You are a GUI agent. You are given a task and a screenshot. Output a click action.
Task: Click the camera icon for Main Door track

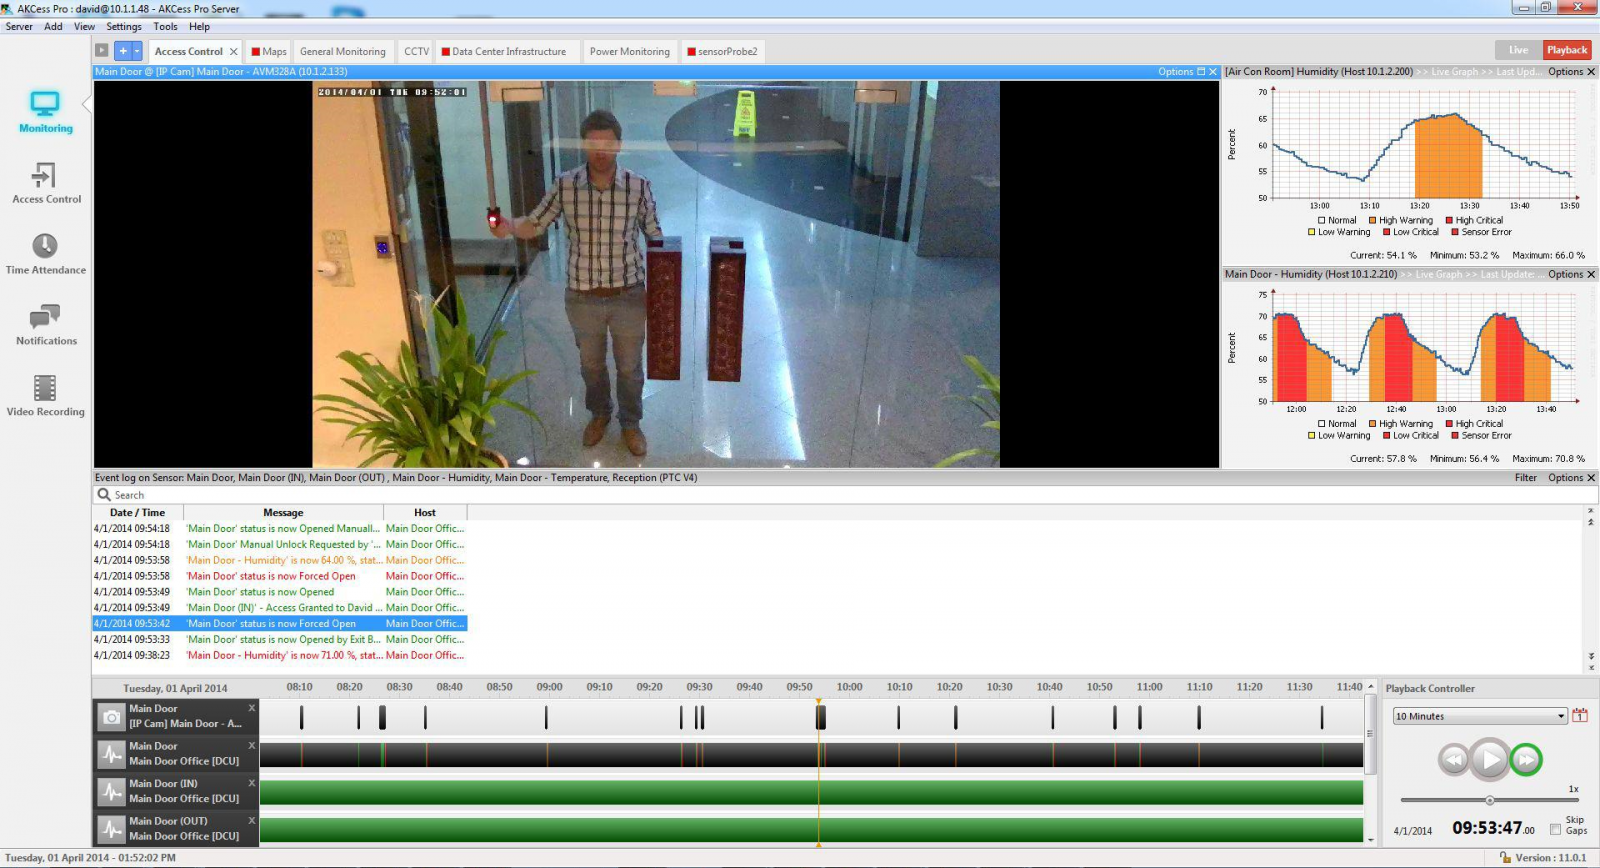coord(112,717)
